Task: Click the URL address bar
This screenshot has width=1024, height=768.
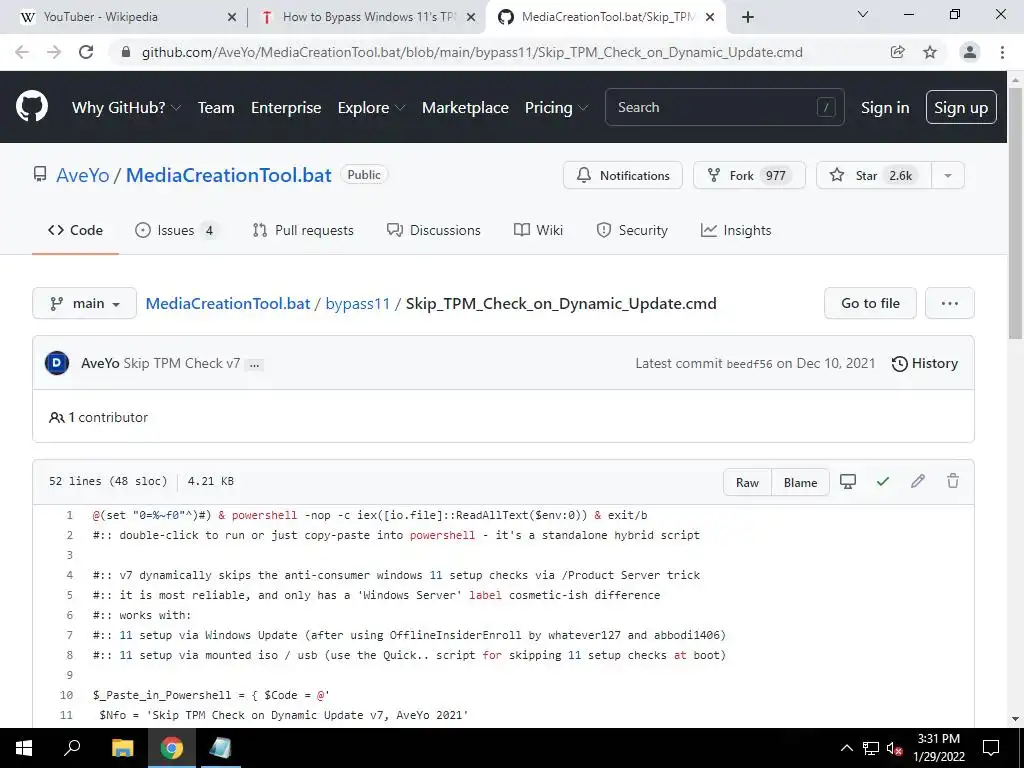Action: 472,52
